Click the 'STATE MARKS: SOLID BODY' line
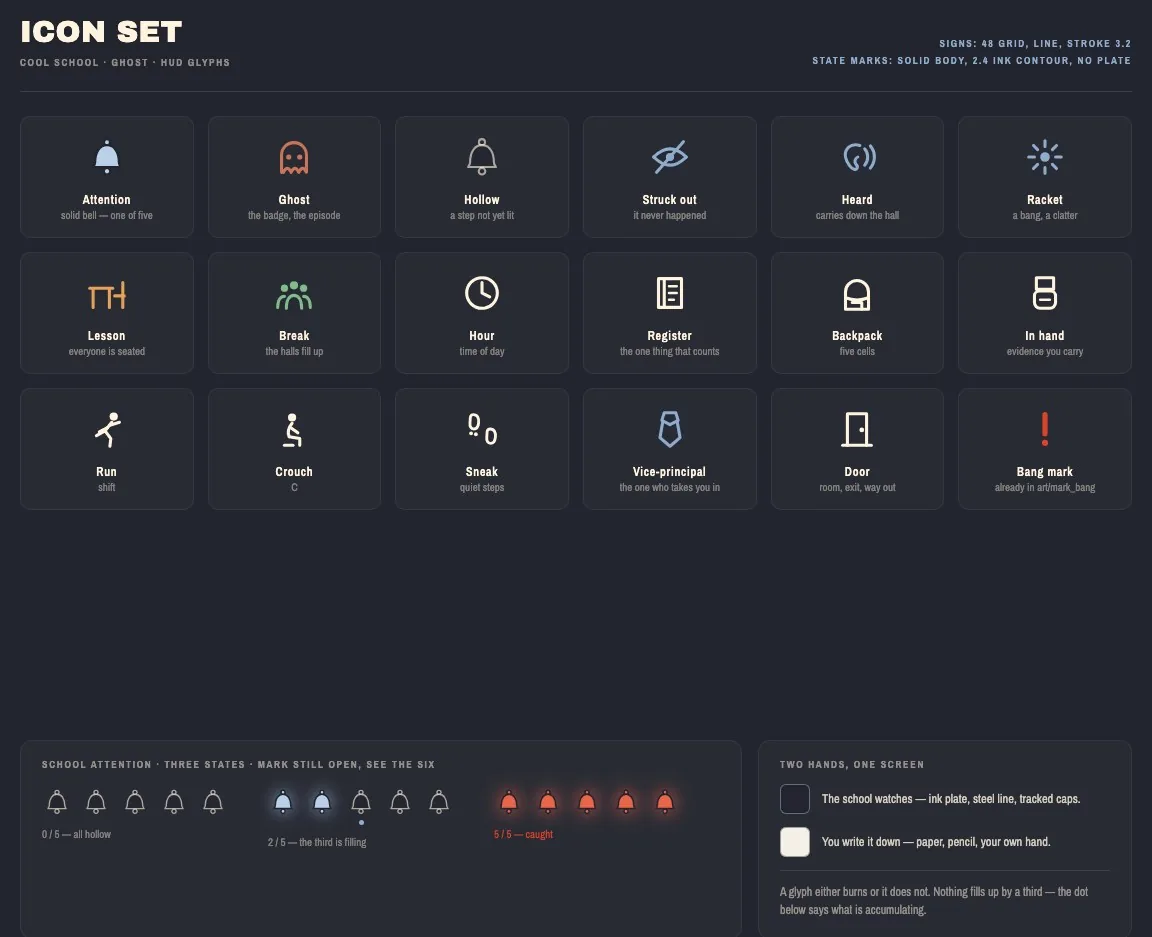The width and height of the screenshot is (1152, 937). [971, 60]
